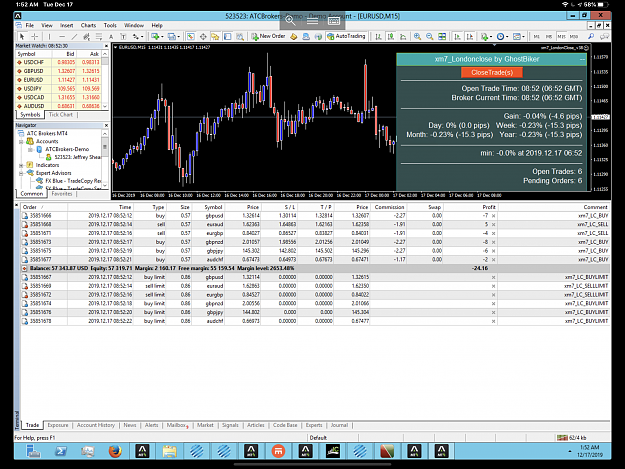Switch timeframe to M15

[561, 37]
